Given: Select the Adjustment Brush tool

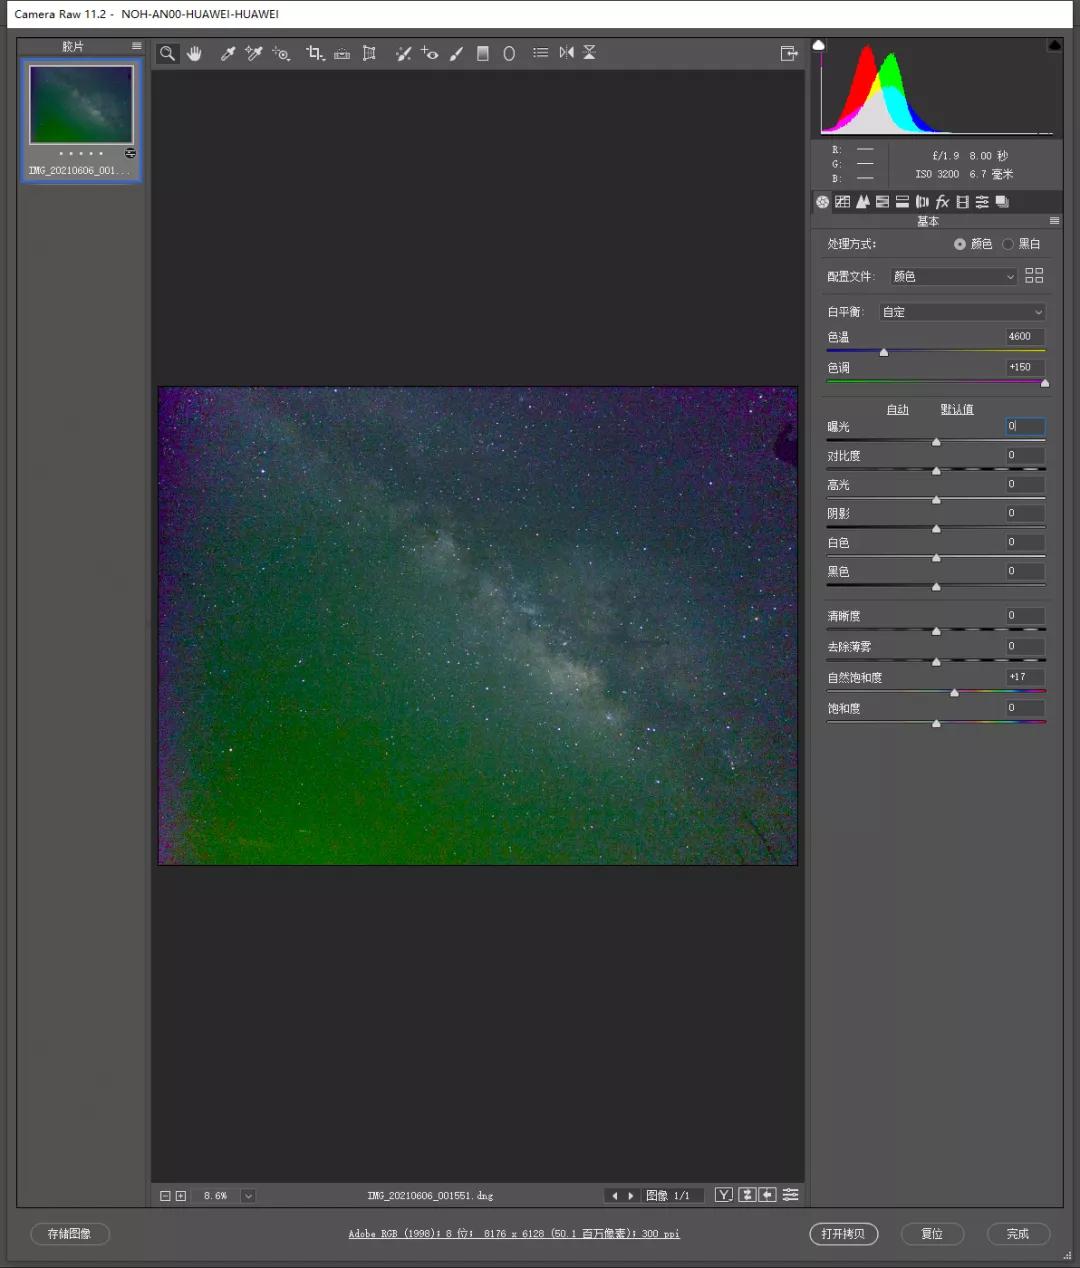Looking at the screenshot, I should click(456, 54).
